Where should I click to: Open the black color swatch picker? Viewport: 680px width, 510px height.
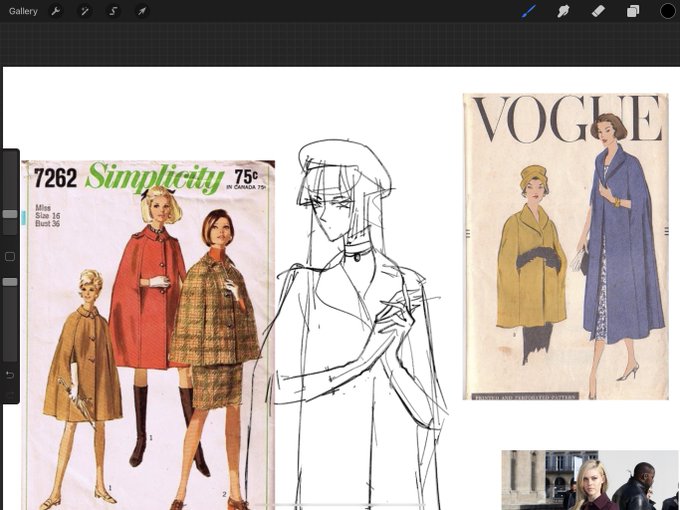pos(668,11)
